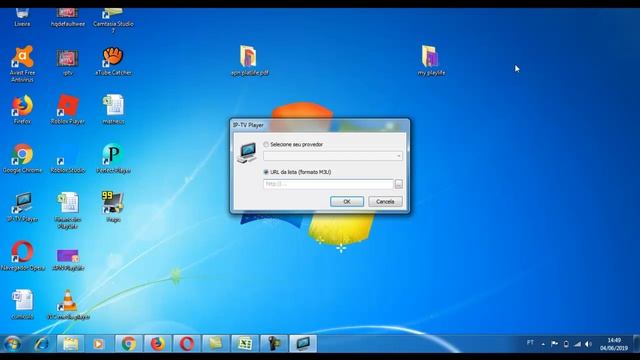
Task: Open the Windows Start menu orb
Action: [12, 344]
